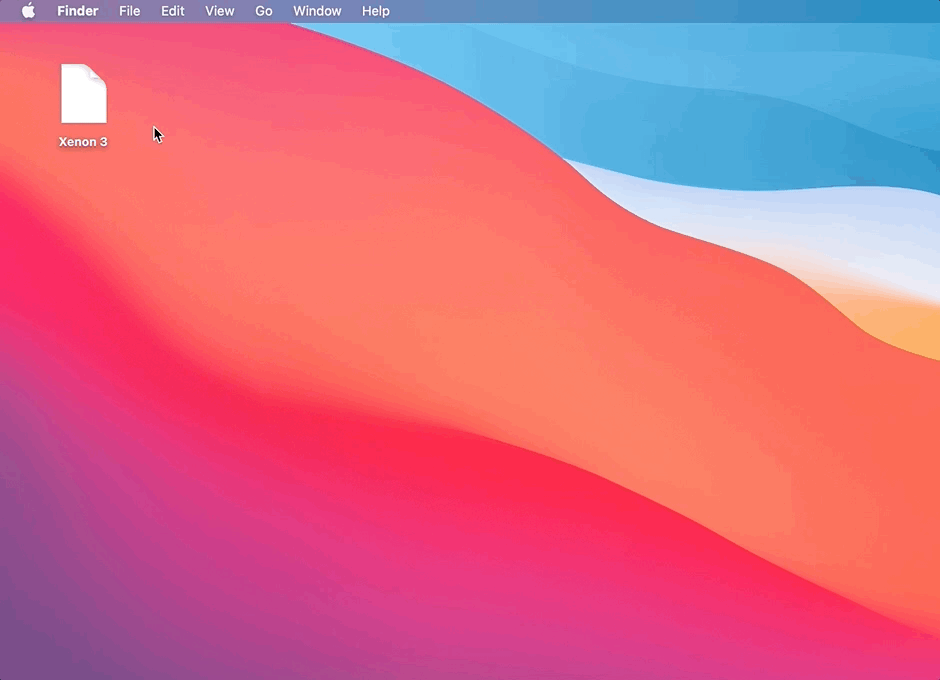Viewport: 940px width, 680px height.
Task: Open the Edit menu
Action: point(172,11)
